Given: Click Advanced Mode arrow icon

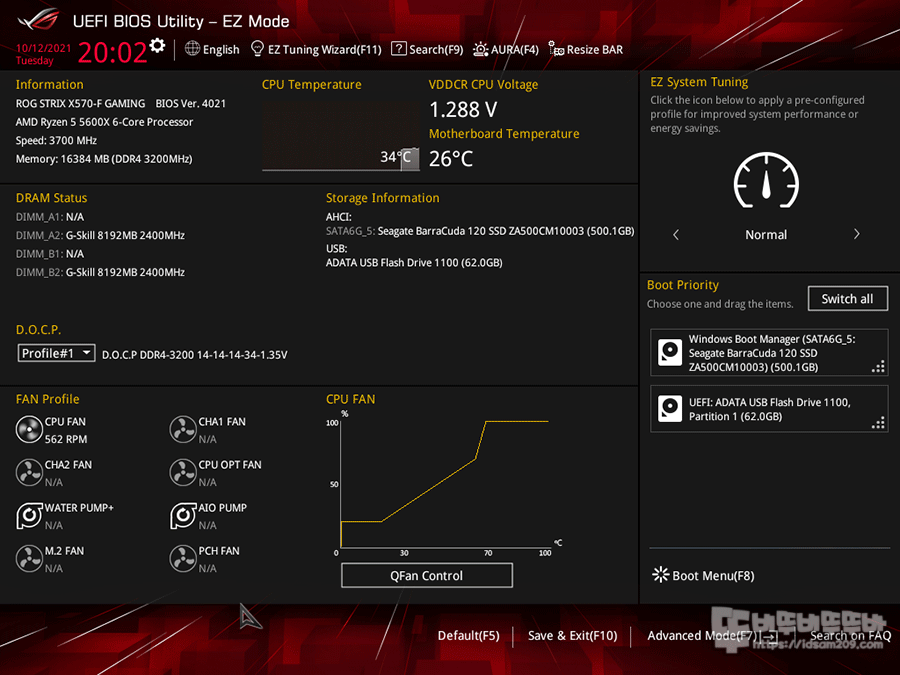Looking at the screenshot, I should (x=769, y=636).
